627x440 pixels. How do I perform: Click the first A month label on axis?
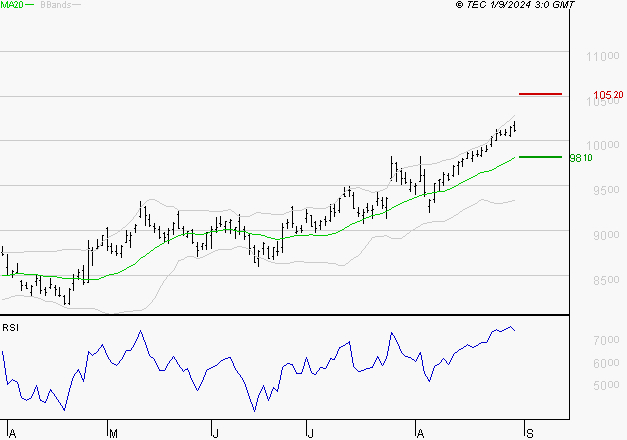click(x=12, y=434)
